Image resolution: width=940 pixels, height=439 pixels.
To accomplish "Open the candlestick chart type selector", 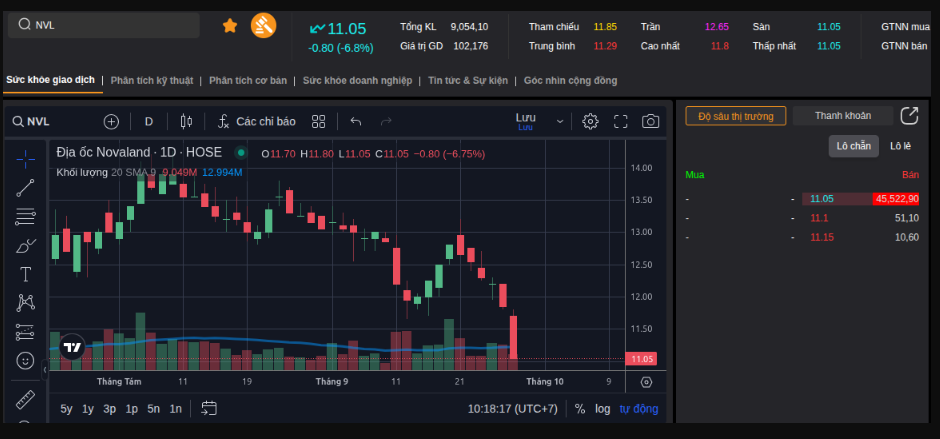I will (186, 121).
